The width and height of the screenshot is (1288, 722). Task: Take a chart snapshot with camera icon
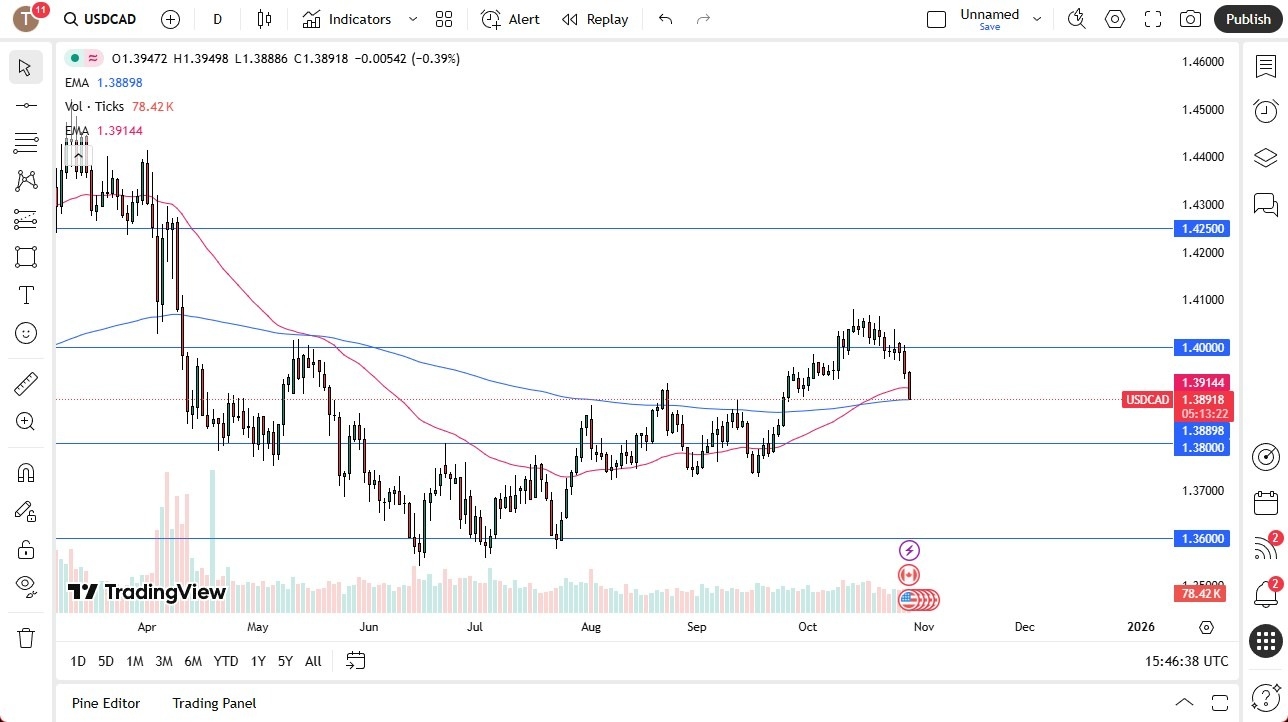coord(1190,18)
